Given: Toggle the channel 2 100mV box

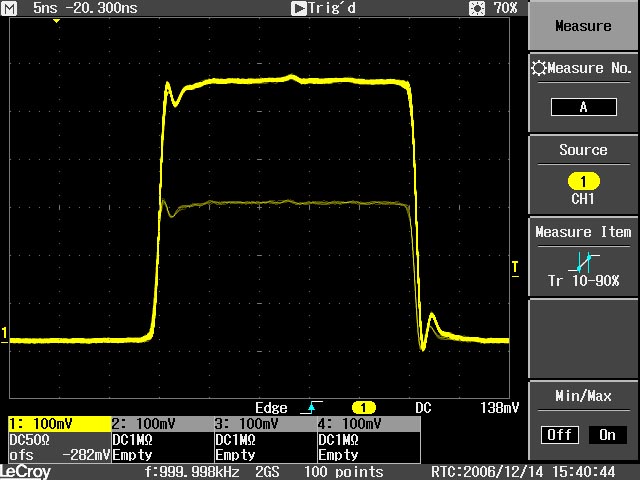Looking at the screenshot, I should (x=159, y=424).
